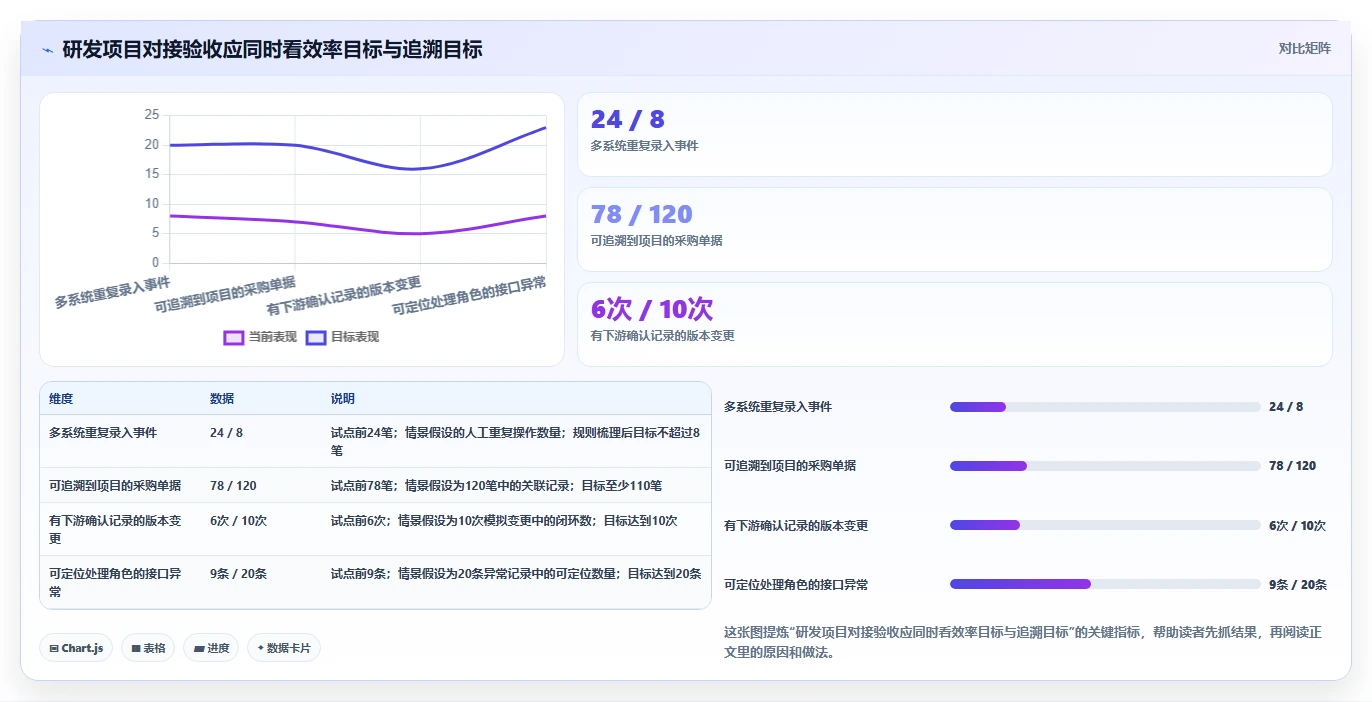Click the 多系统重复录入事件 progress bar

pos(1105,407)
